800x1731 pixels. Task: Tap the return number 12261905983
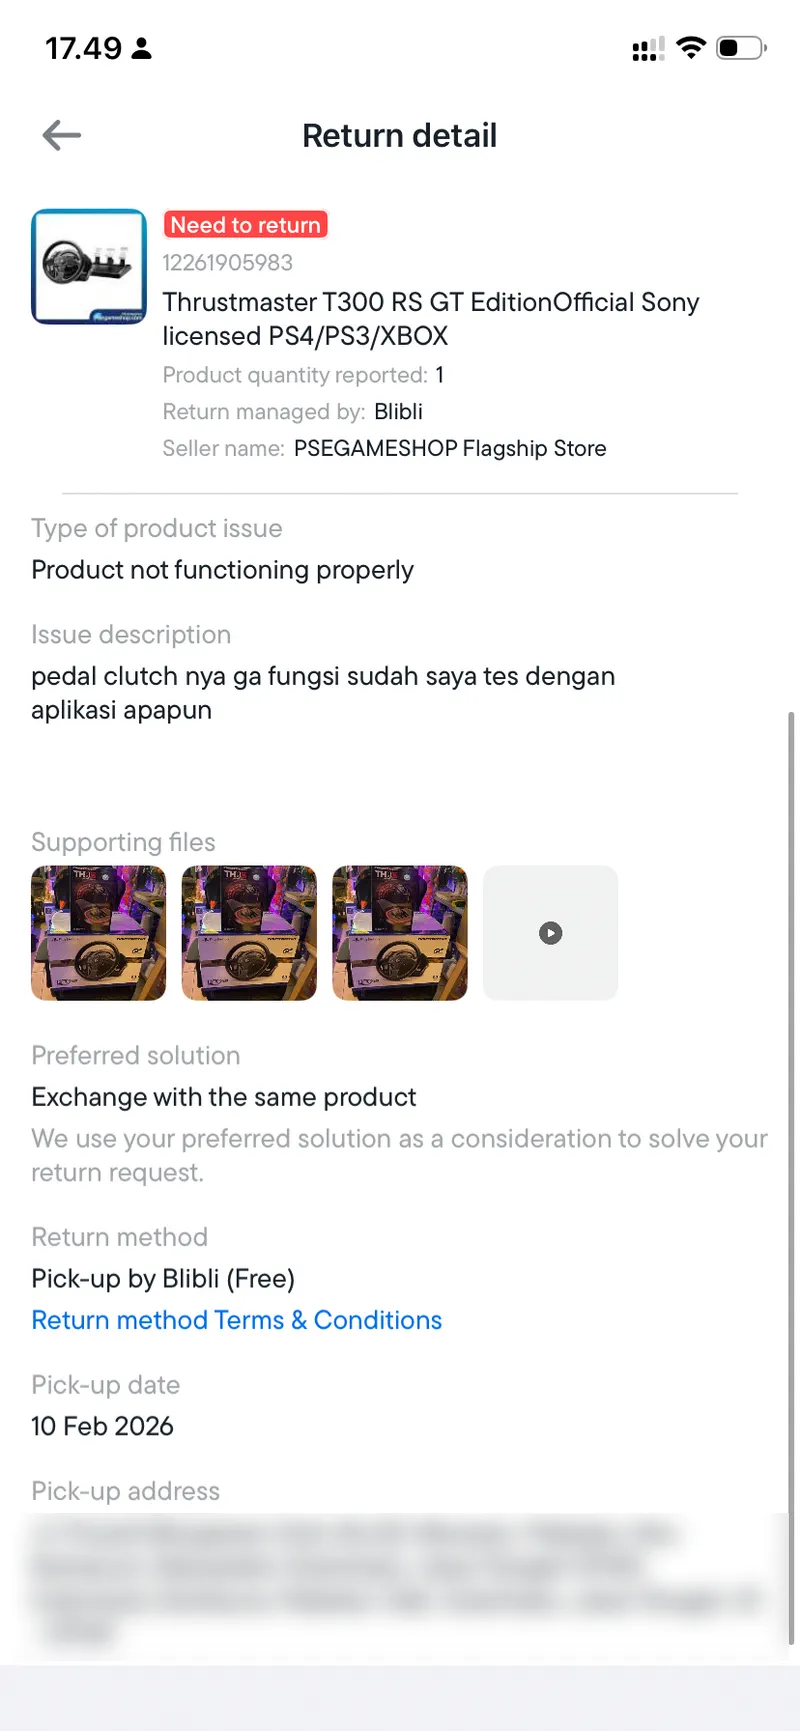(228, 263)
